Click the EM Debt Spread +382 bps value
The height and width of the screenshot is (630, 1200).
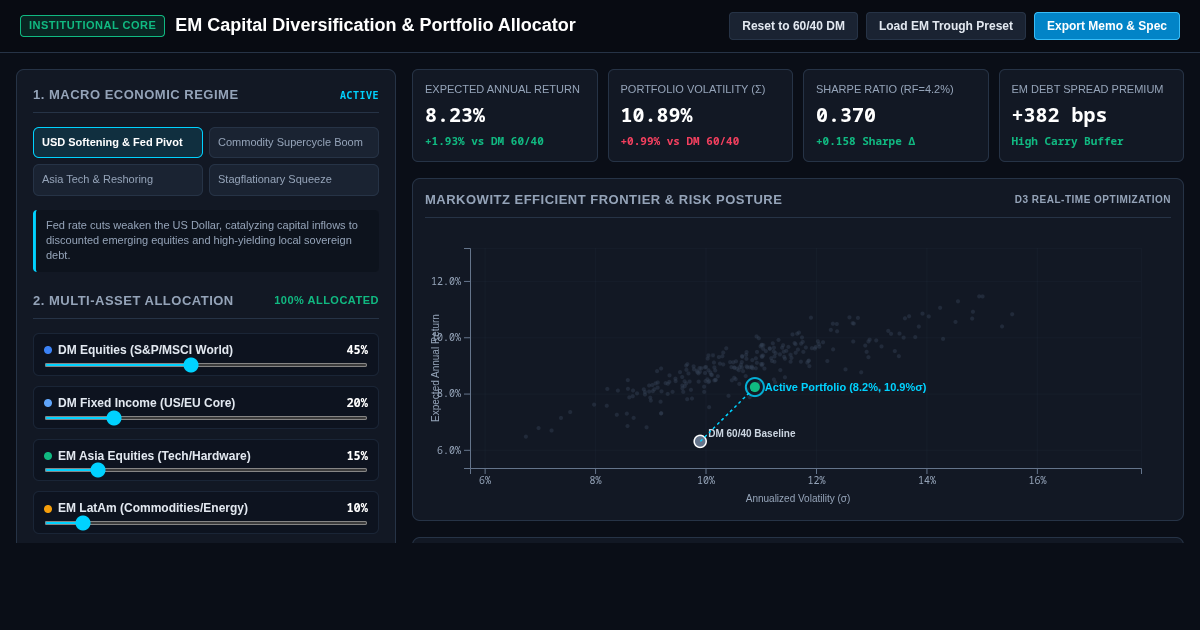click(1059, 115)
